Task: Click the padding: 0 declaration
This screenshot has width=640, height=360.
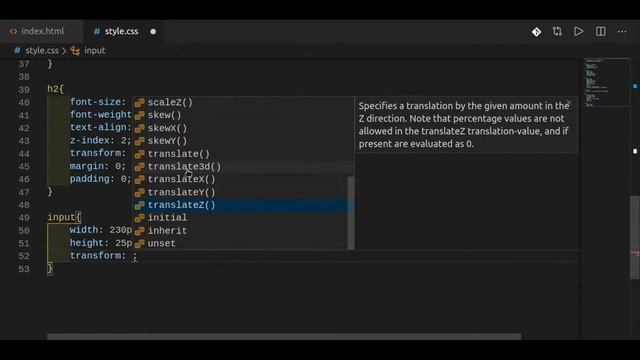Action: (100, 179)
